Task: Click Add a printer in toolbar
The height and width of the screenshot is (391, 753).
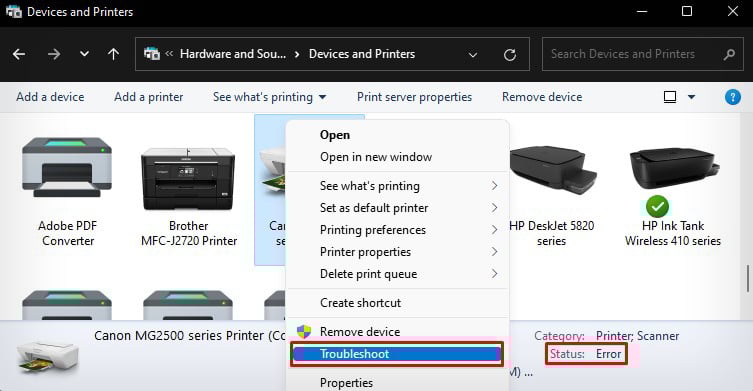Action: (148, 97)
